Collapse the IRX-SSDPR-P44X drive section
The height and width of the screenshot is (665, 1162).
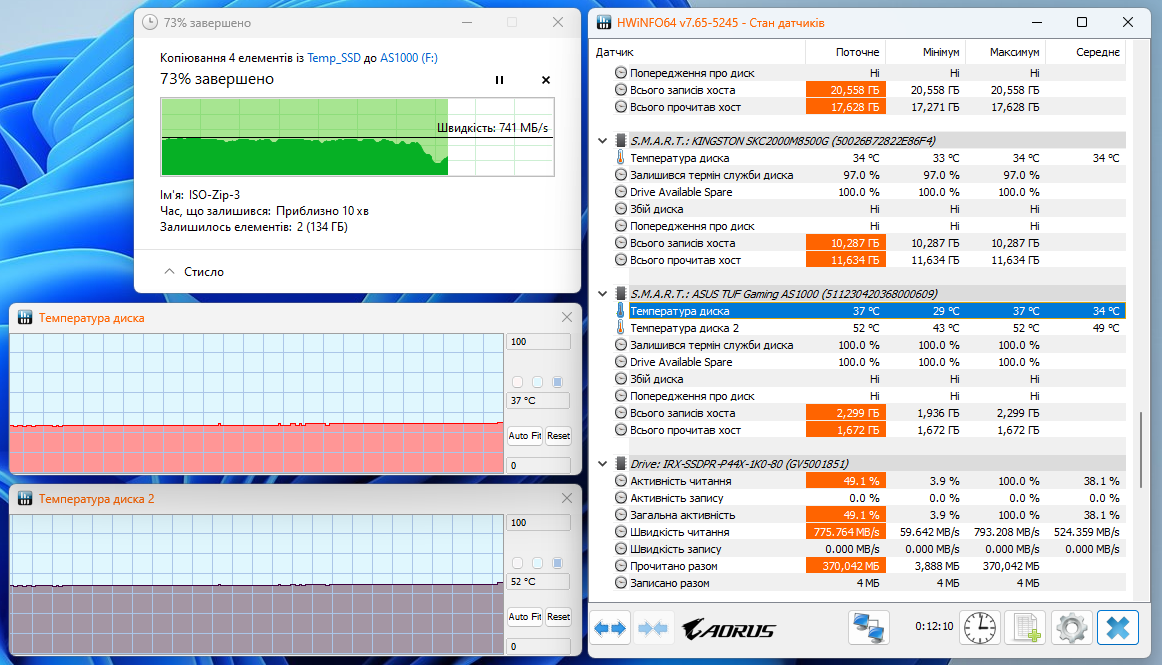[x=602, y=464]
